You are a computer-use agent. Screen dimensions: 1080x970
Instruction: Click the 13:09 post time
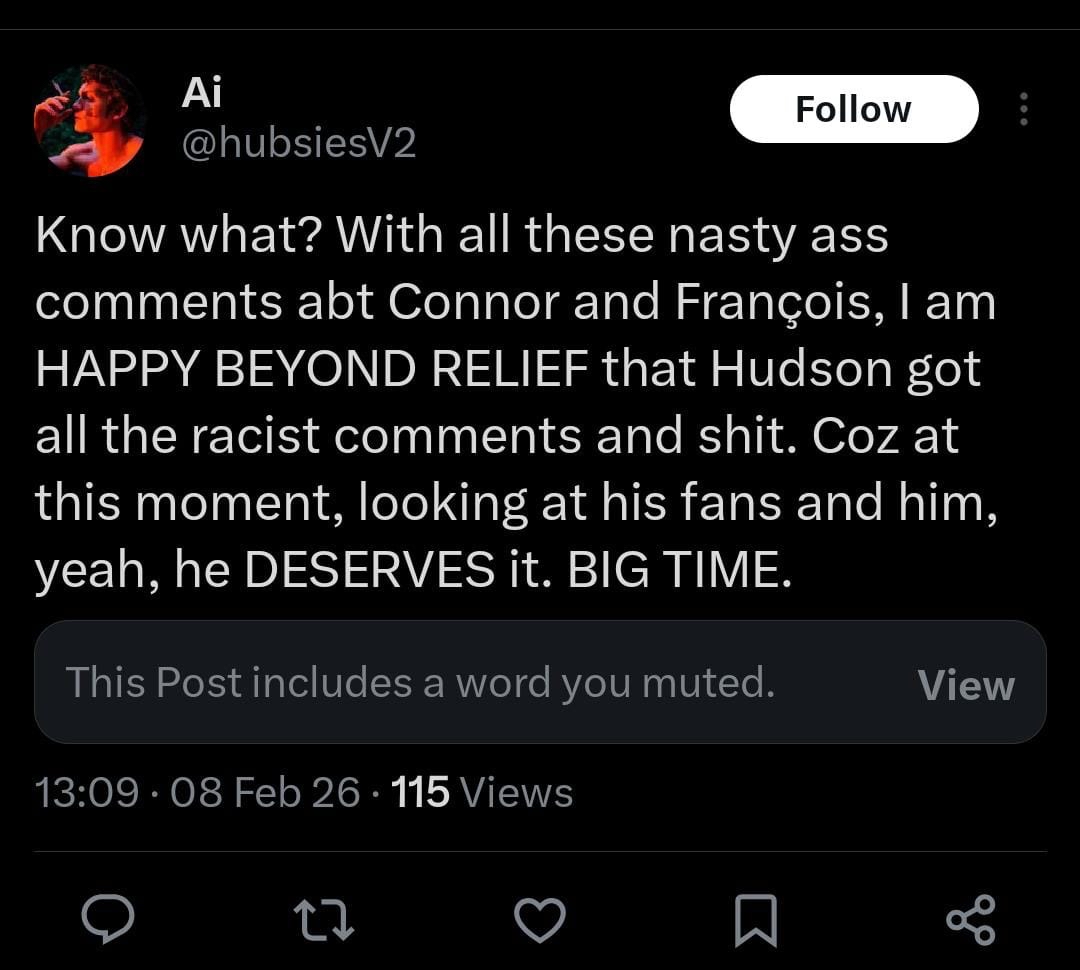tap(86, 793)
